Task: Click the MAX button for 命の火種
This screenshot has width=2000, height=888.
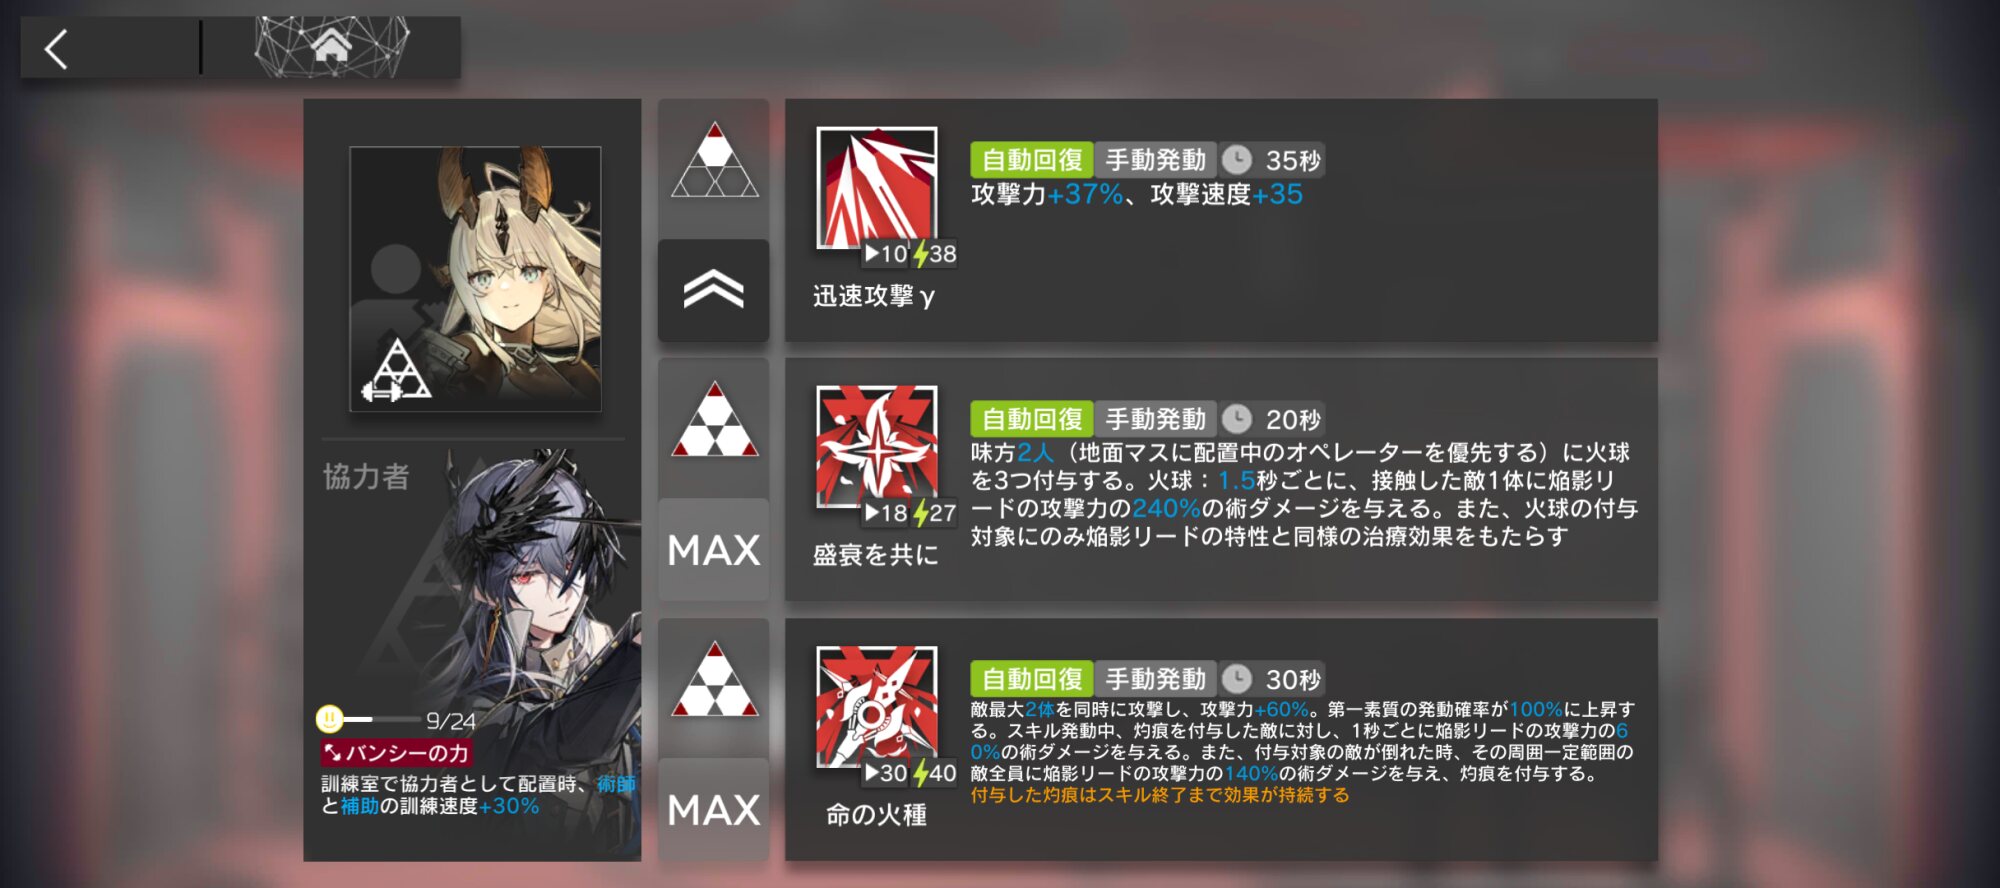Action: pyautogui.click(x=714, y=810)
